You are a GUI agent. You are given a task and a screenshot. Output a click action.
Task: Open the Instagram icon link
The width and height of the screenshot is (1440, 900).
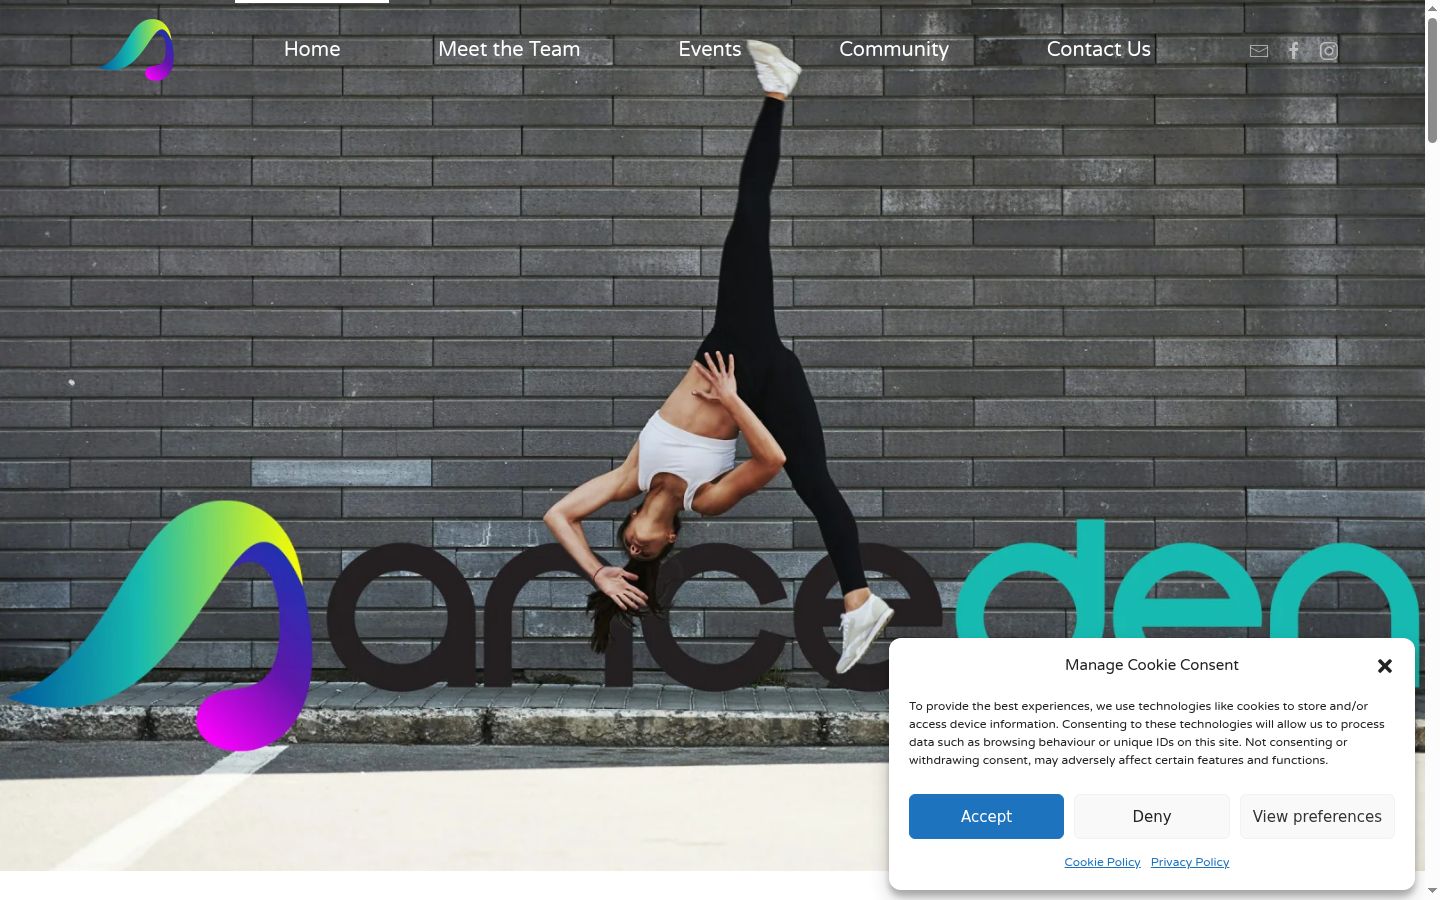tap(1328, 51)
